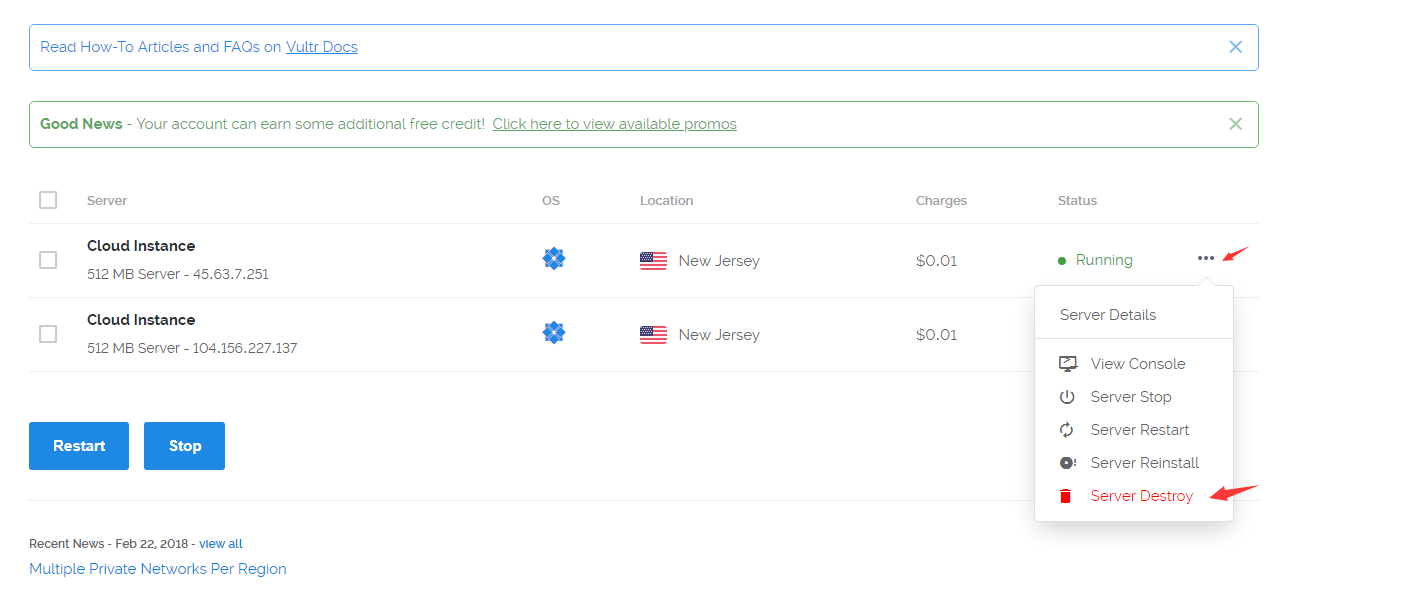This screenshot has width=1409, height=615.
Task: Open the three-dot menu for the first server
Action: point(1206,258)
